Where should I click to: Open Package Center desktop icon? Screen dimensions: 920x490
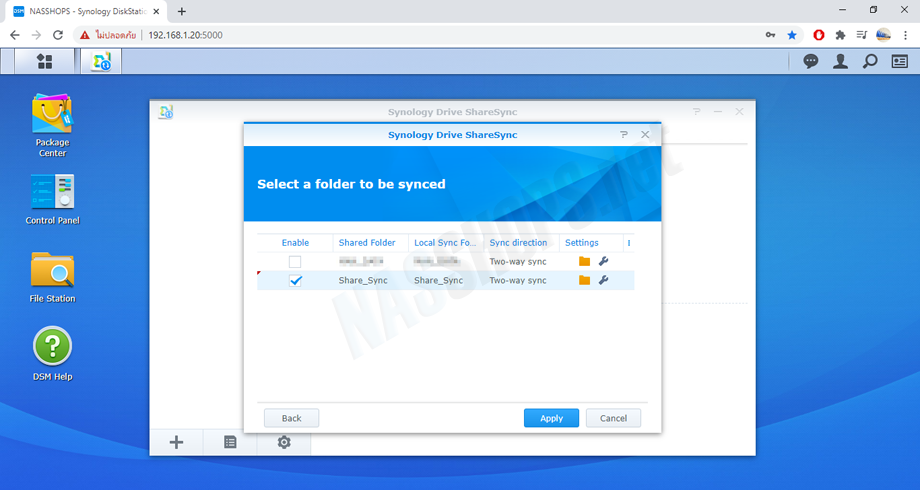(52, 126)
